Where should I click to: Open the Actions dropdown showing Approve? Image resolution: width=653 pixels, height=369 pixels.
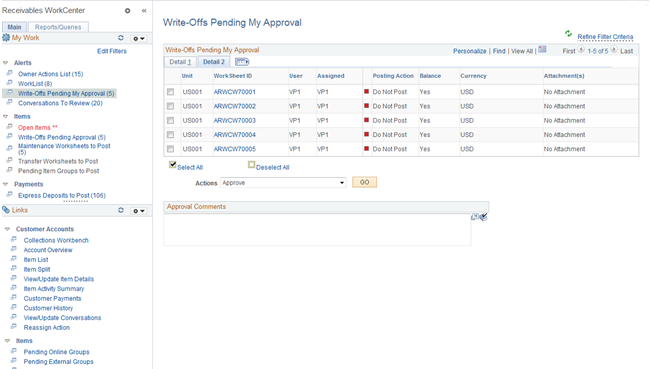pos(283,183)
